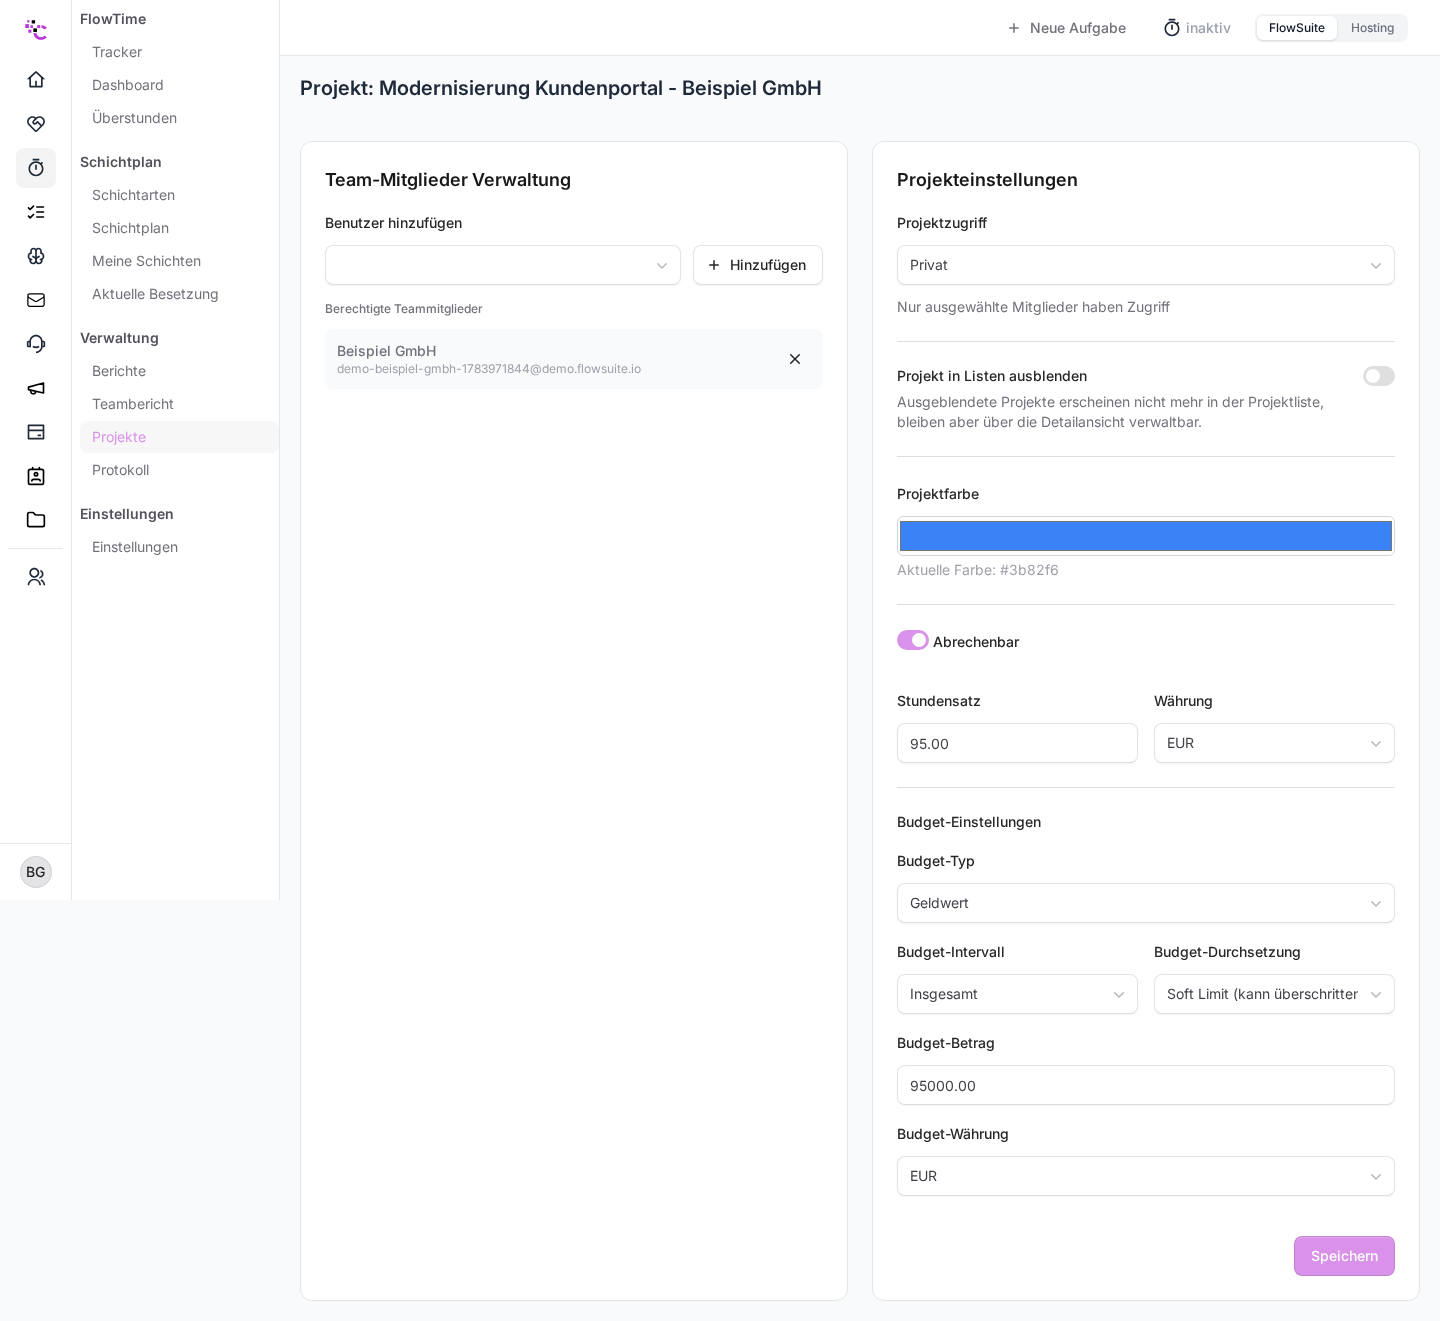Toggle Projekt in Listen ausblenden switch
1440x1321 pixels.
(x=1379, y=376)
